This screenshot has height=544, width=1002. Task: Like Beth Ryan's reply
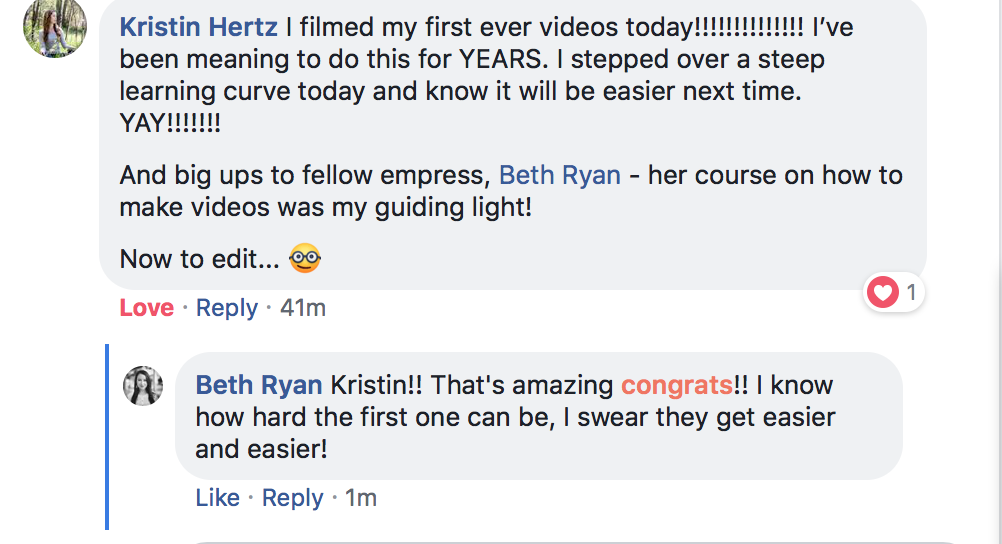(x=218, y=498)
